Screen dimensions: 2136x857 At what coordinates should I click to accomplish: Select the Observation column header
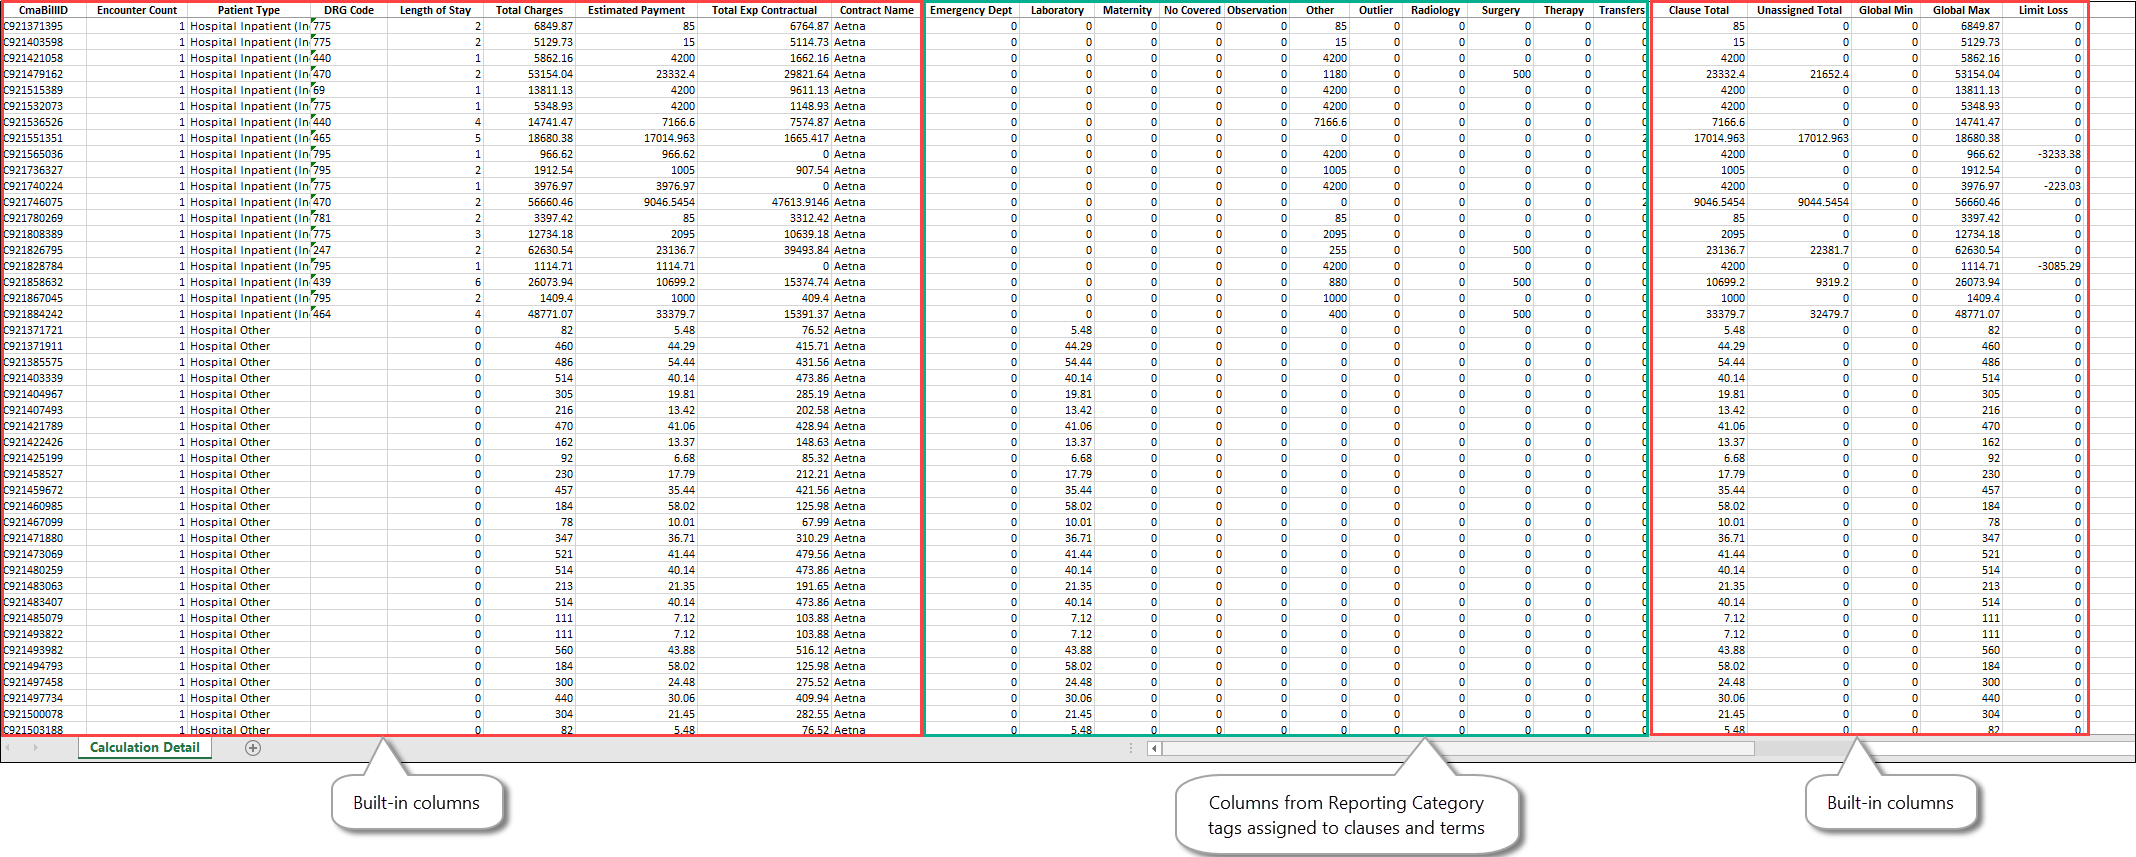[x=1257, y=10]
